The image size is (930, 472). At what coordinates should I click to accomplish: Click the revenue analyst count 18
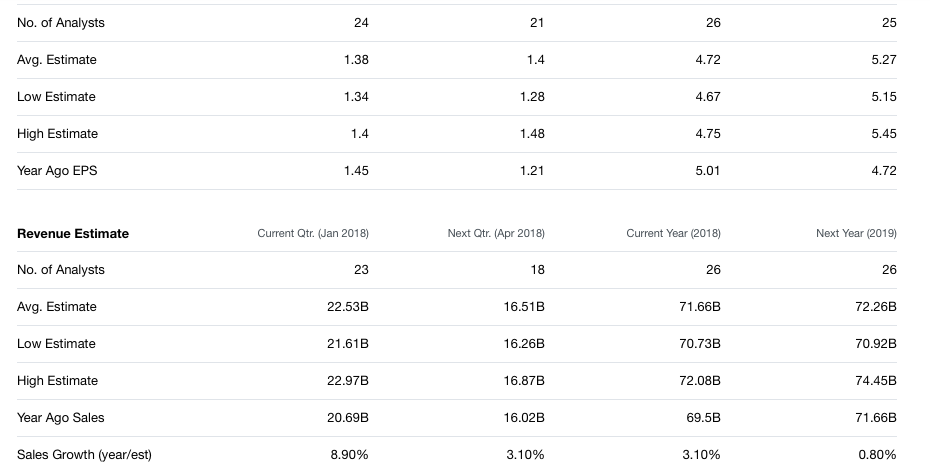[x=537, y=270]
